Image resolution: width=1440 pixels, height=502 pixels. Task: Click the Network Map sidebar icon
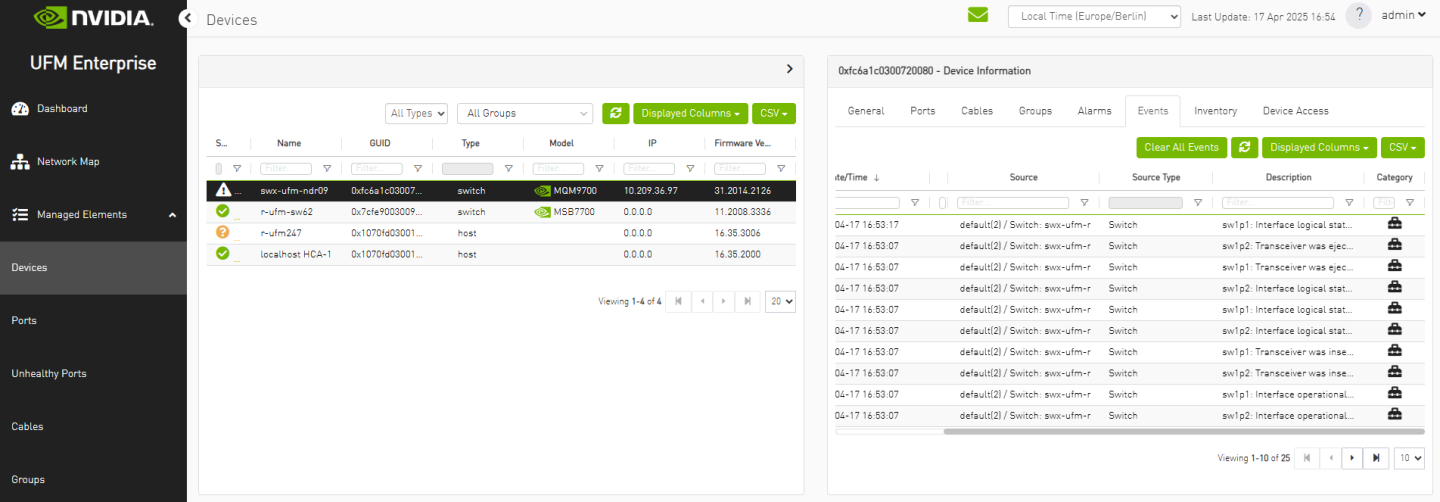point(20,162)
